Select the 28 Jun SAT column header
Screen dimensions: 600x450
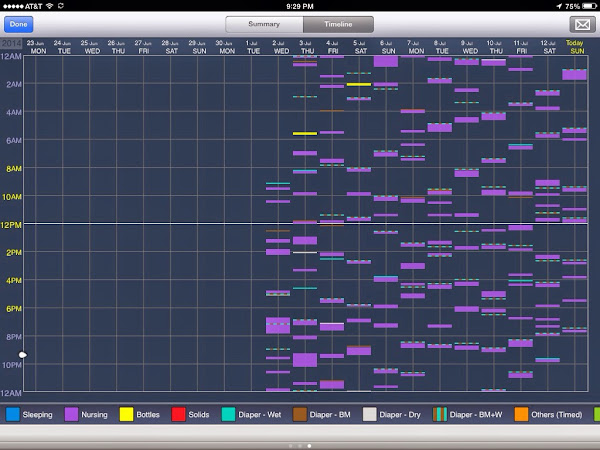tap(171, 47)
